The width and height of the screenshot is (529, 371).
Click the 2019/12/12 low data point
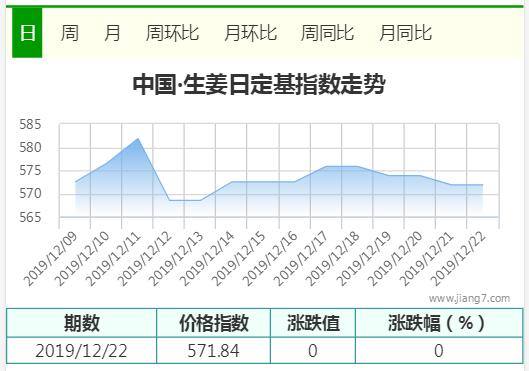pos(169,200)
